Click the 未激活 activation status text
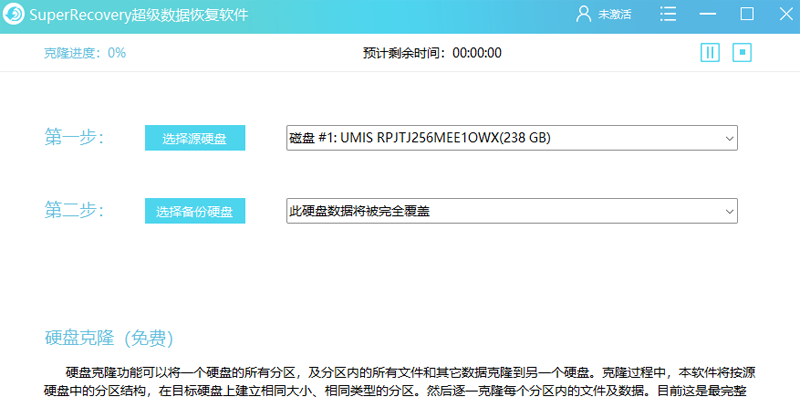This screenshot has height=400, width=800. pos(614,15)
